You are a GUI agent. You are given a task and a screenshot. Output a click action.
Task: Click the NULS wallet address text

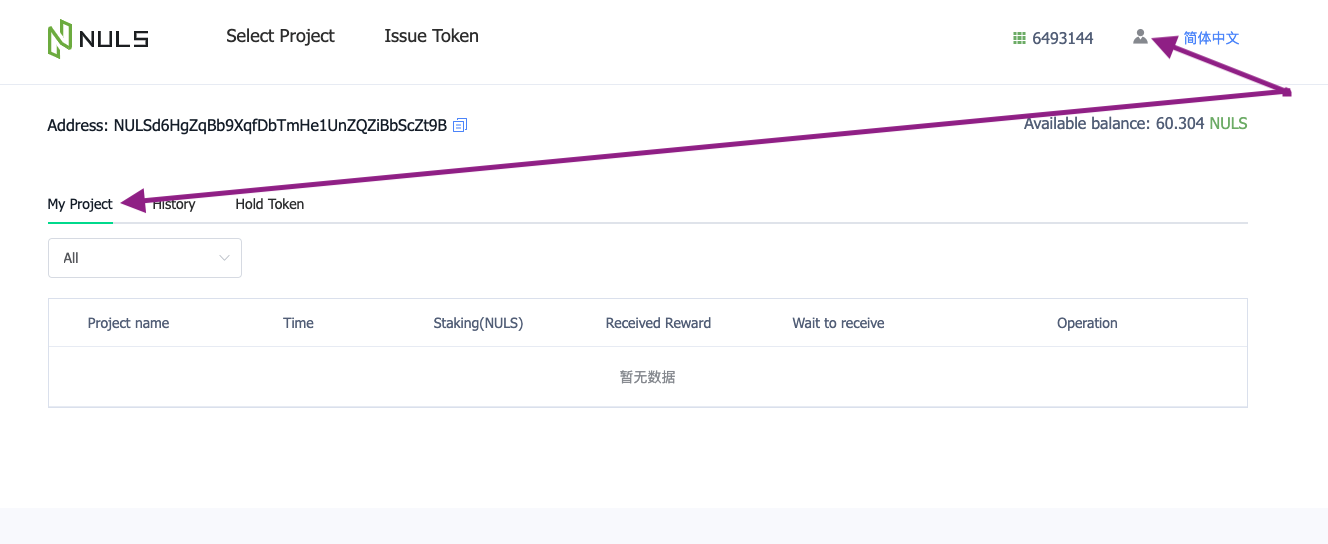[280, 125]
